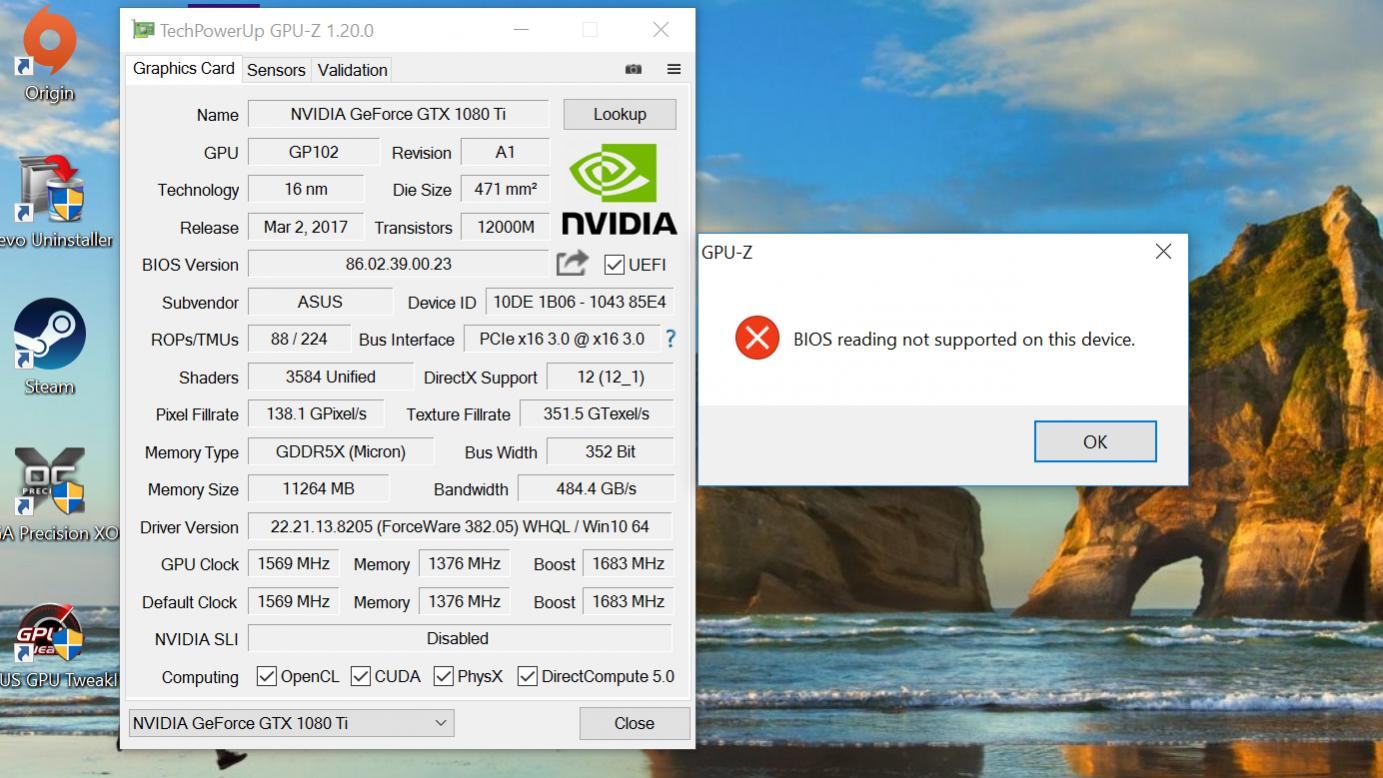Click the NVIDIA logo in GPU-Z
The image size is (1383, 778).
(x=619, y=189)
